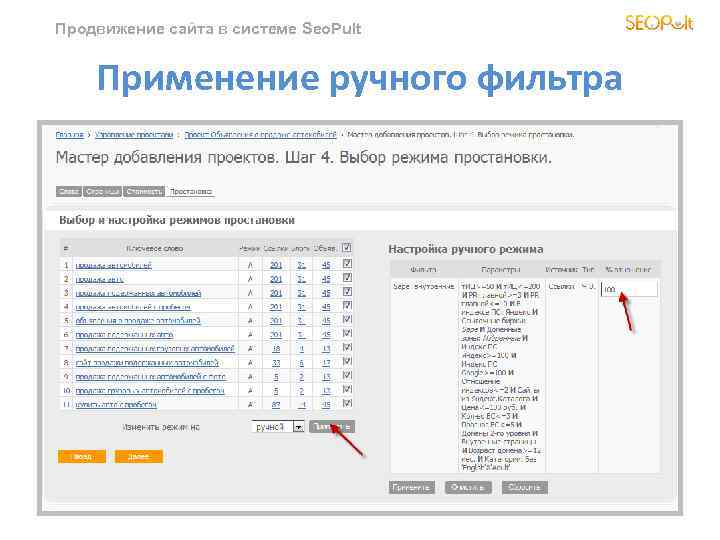Open the keyword link in row 4

coord(133,307)
